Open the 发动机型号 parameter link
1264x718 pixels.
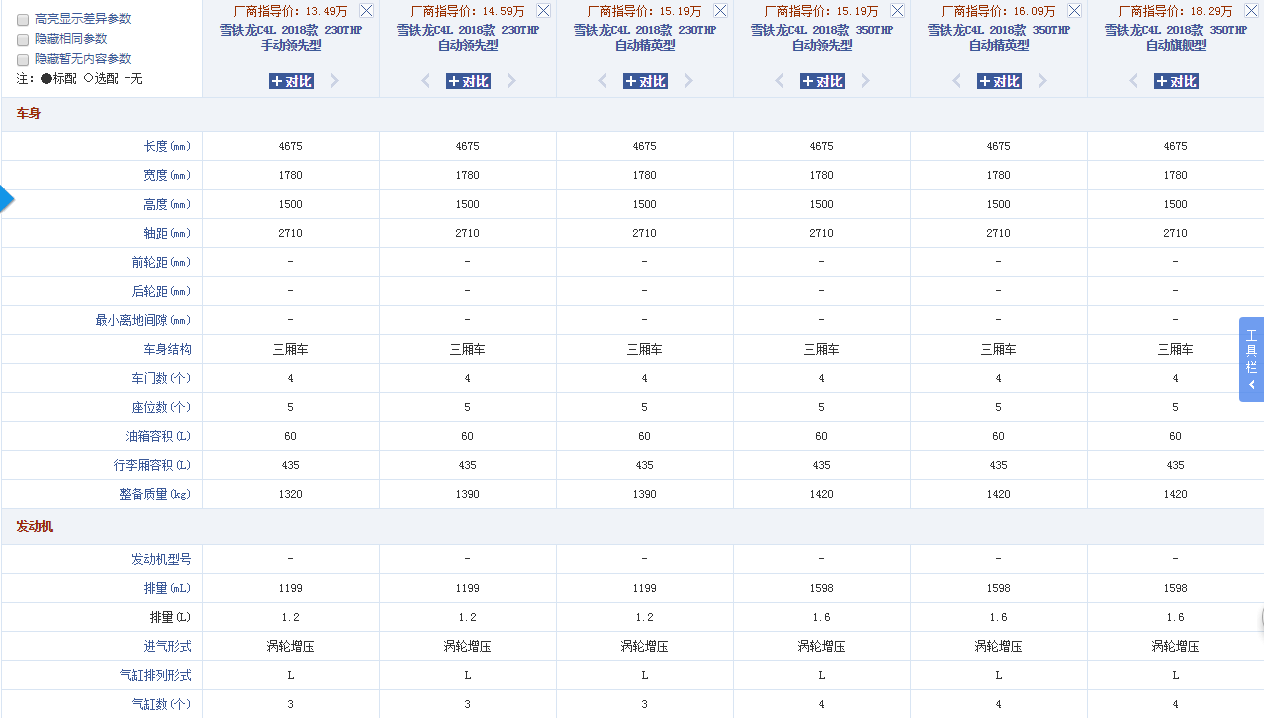point(161,559)
